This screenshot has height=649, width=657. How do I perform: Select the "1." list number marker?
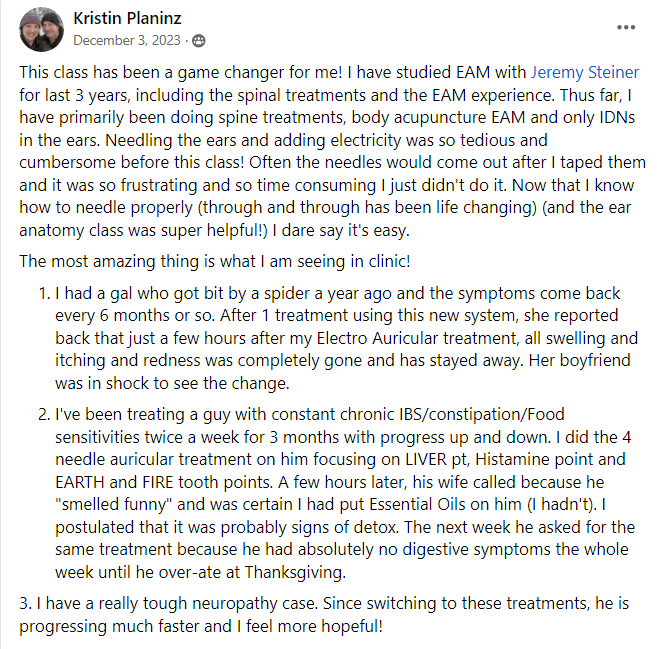45,293
